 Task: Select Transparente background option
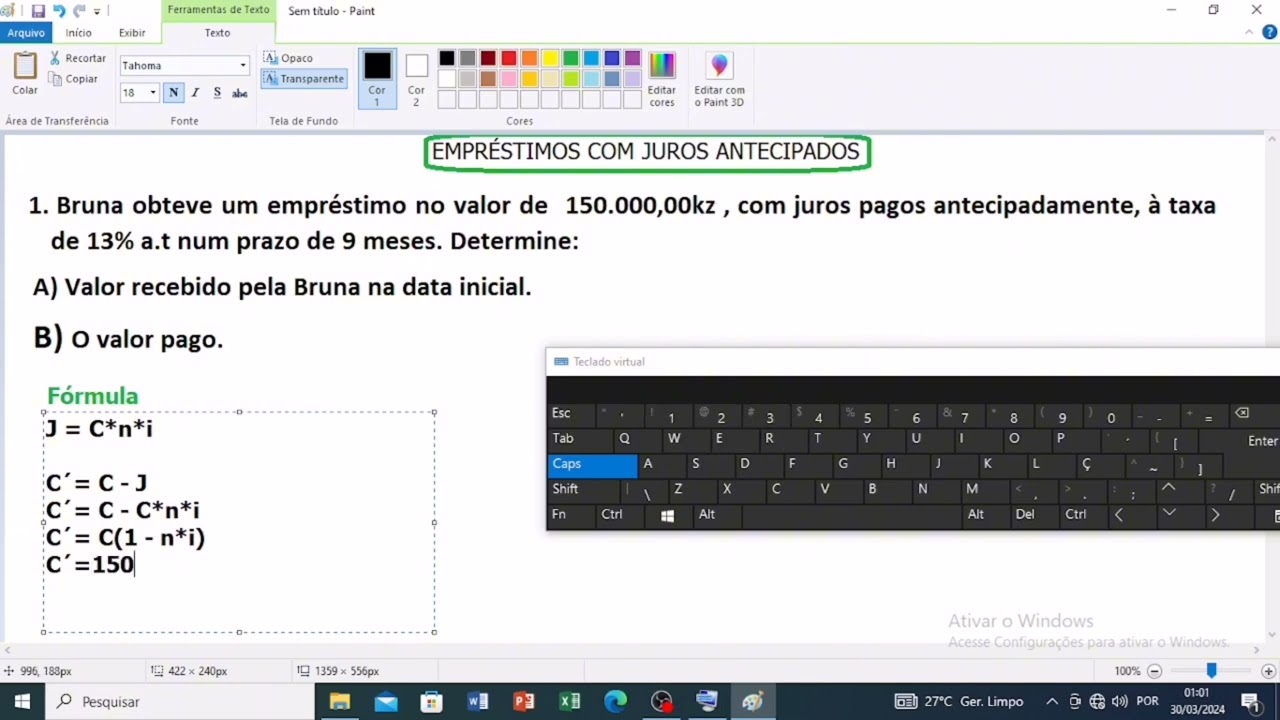pyautogui.click(x=304, y=79)
